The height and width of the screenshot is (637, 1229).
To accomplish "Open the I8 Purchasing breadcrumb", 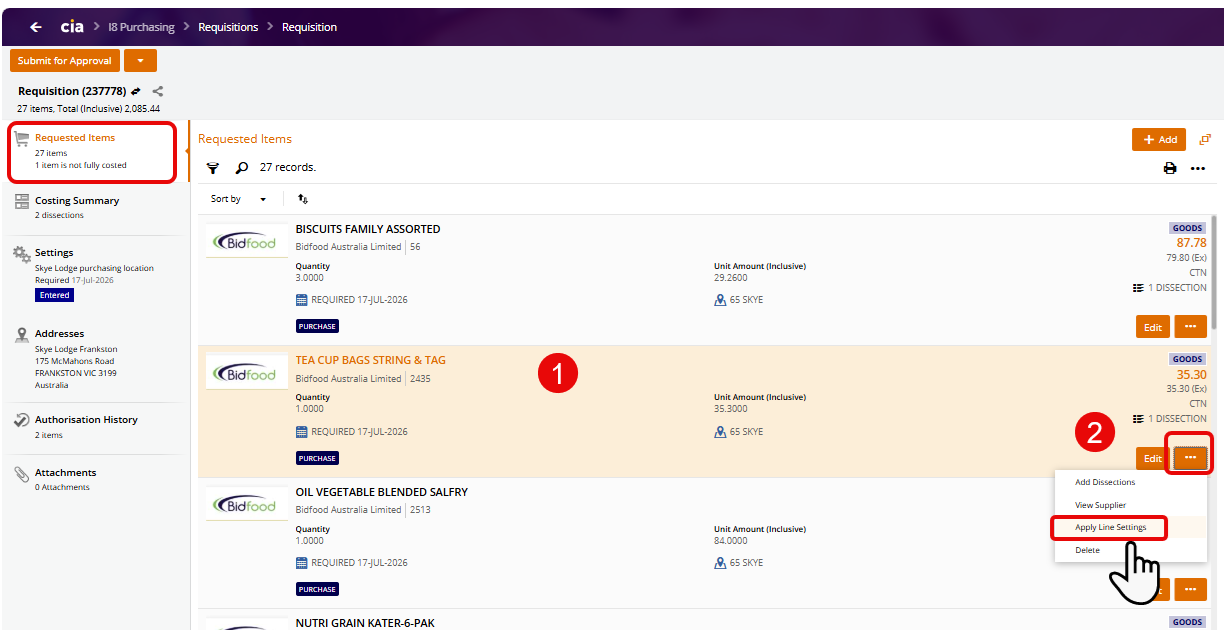I will click(x=141, y=27).
